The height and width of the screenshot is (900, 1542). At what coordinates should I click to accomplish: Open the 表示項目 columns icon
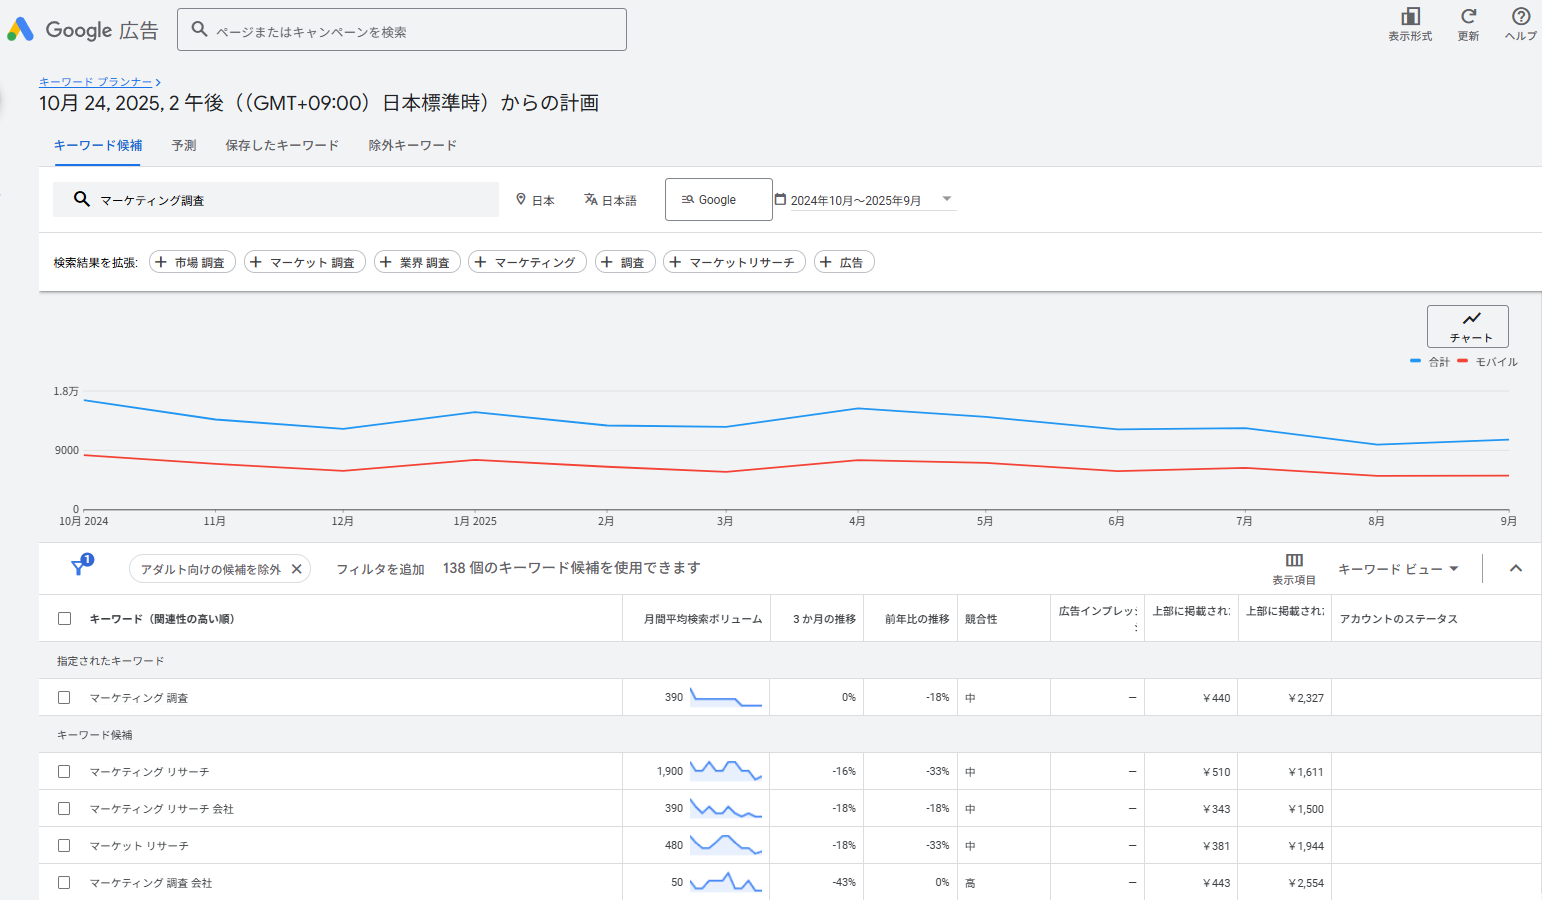(1294, 561)
